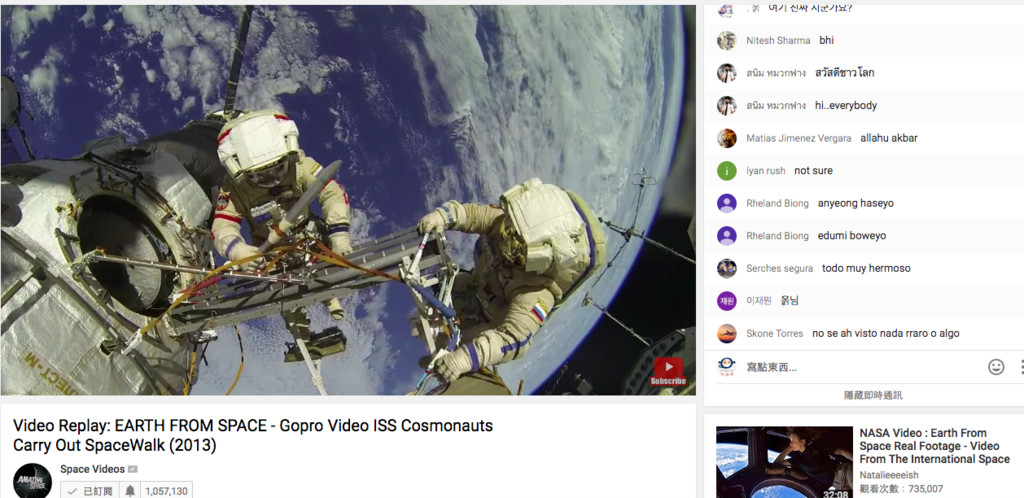Select Rheland Biong's "anyeong haseyo" message
Viewport: 1024px width, 498px height.
(855, 204)
